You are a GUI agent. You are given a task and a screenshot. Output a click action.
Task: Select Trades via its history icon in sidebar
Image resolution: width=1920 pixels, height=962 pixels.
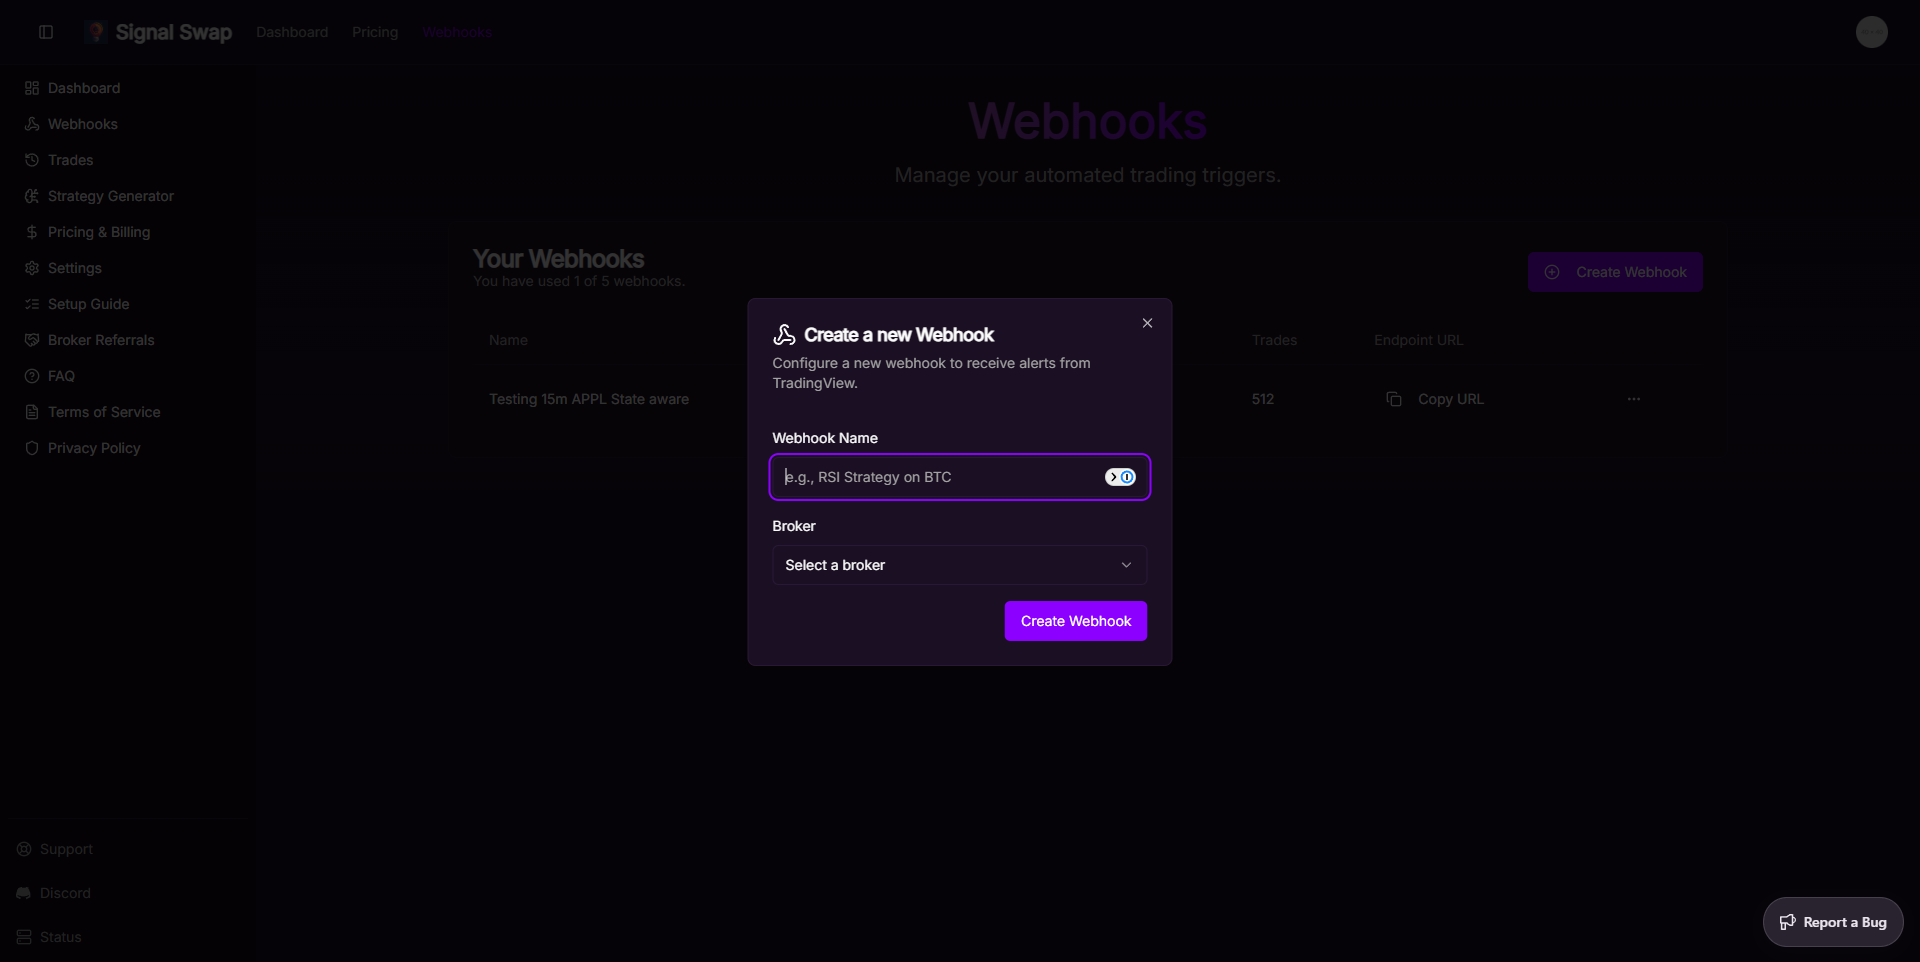[x=31, y=160]
